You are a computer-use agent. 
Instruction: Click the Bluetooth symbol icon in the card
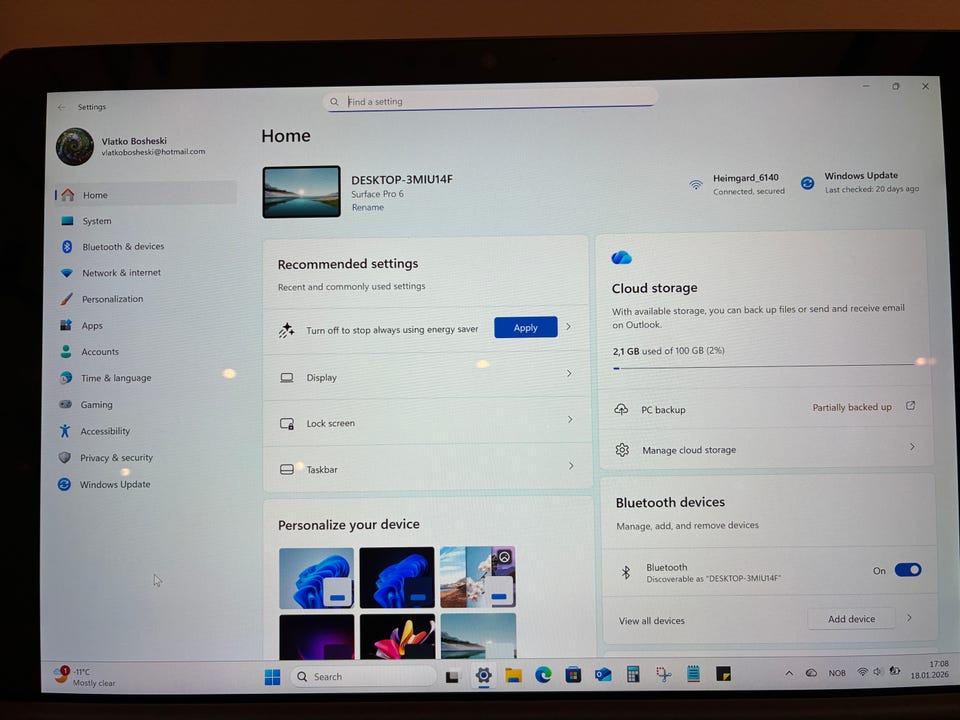click(626, 572)
